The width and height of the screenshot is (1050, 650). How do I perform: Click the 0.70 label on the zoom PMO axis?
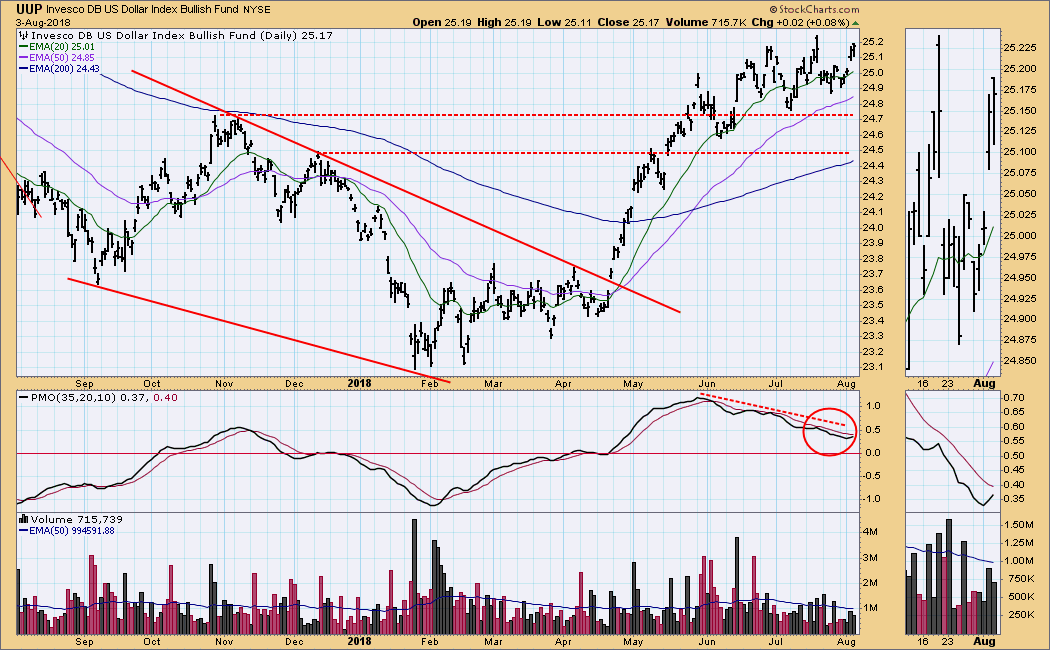(x=1015, y=398)
